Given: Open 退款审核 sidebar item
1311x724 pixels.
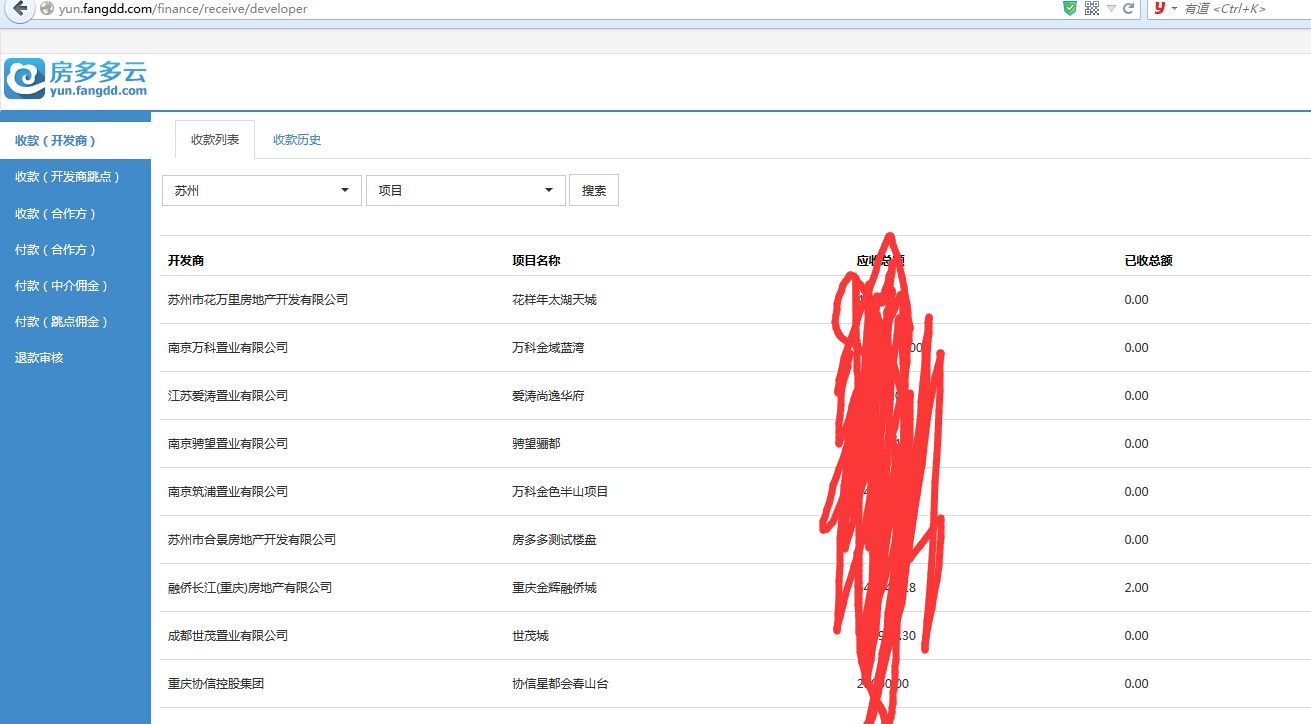Looking at the screenshot, I should click(x=75, y=357).
